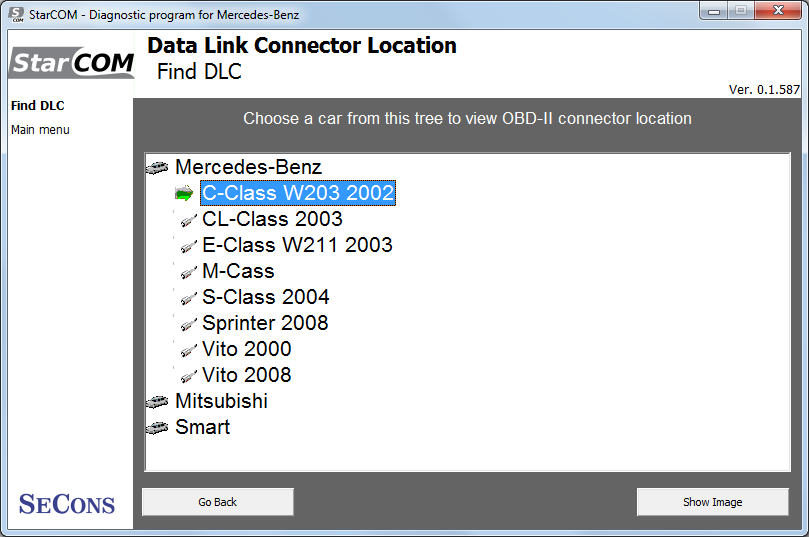The width and height of the screenshot is (809, 537).
Task: Click the SECONS logo at bottom left
Action: tap(67, 504)
